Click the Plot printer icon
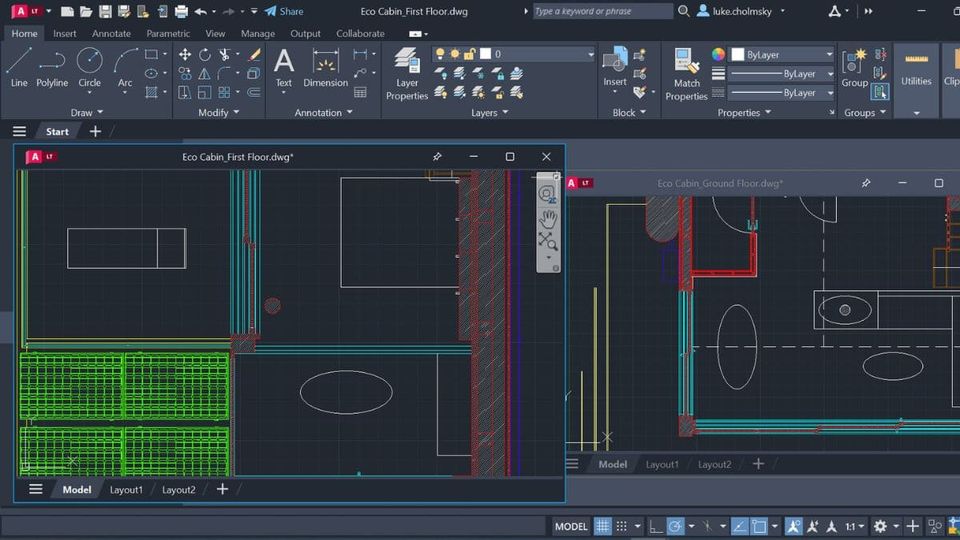This screenshot has height=540, width=960. point(181,11)
